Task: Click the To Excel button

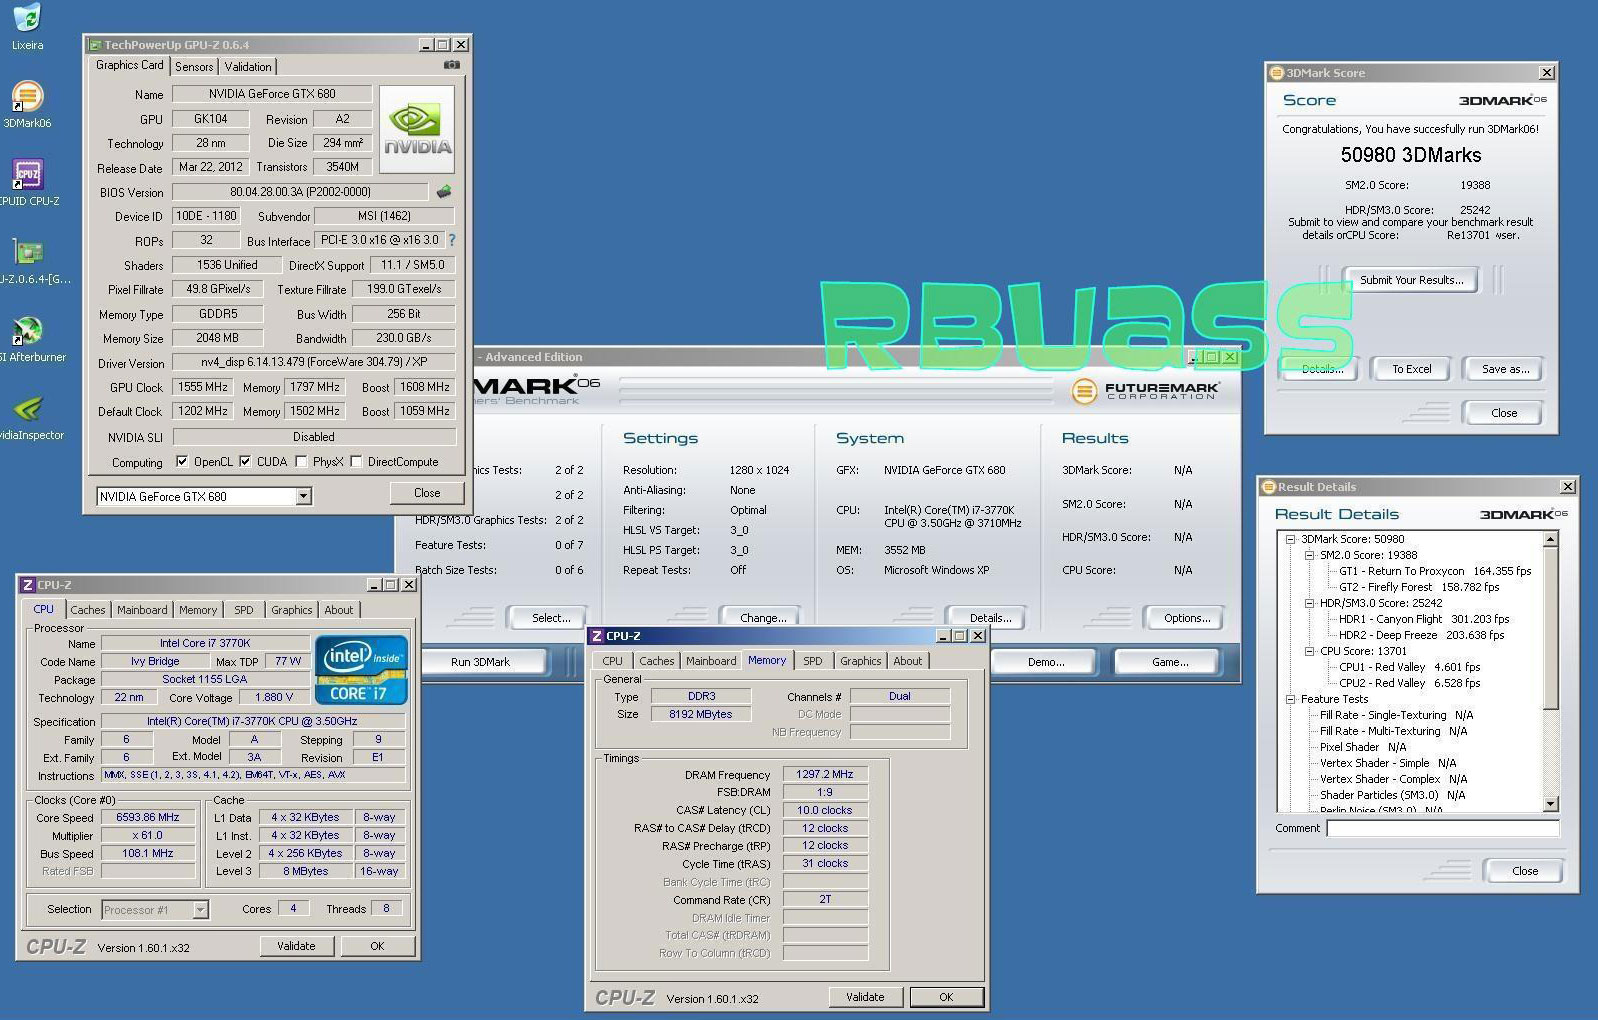Action: 1411,369
